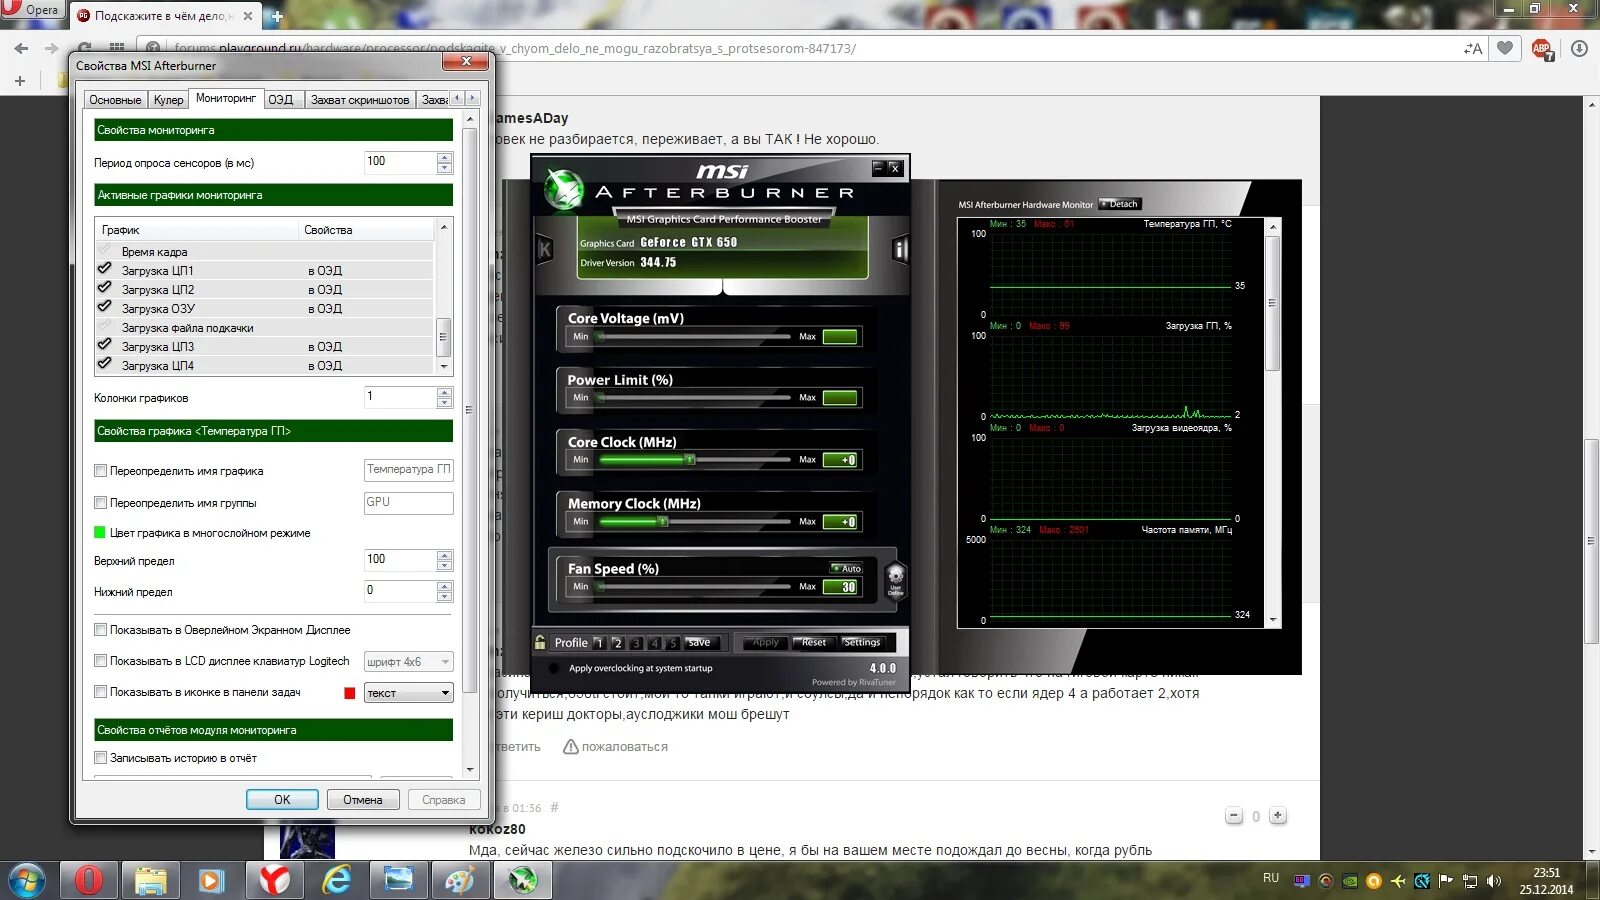Click the Afterburner save profile button

(699, 643)
